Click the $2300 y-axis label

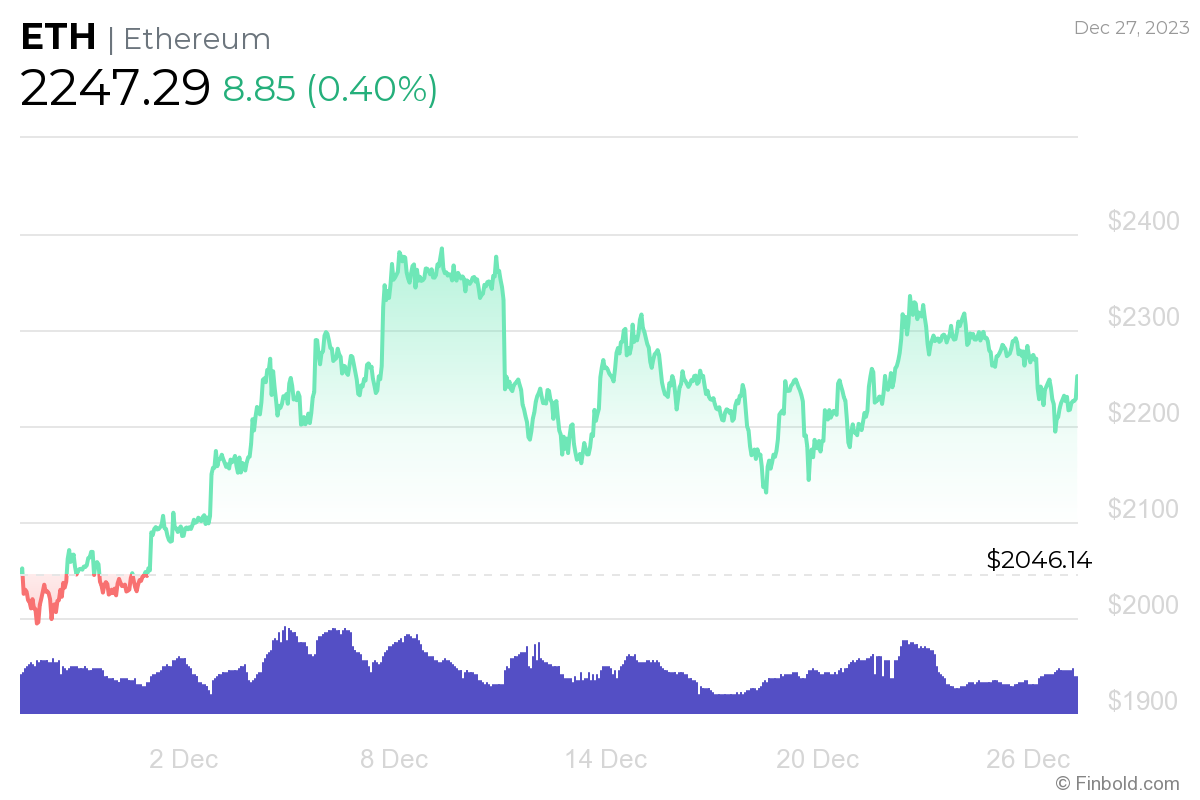coord(1143,317)
